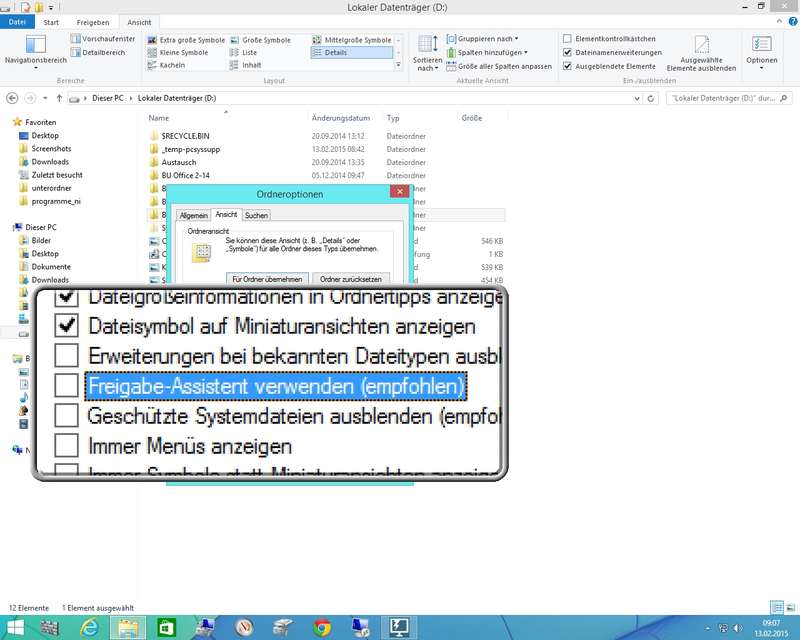This screenshot has height=640, width=800.
Task: Click the Sortieren nach icon
Action: pyautogui.click(x=428, y=52)
